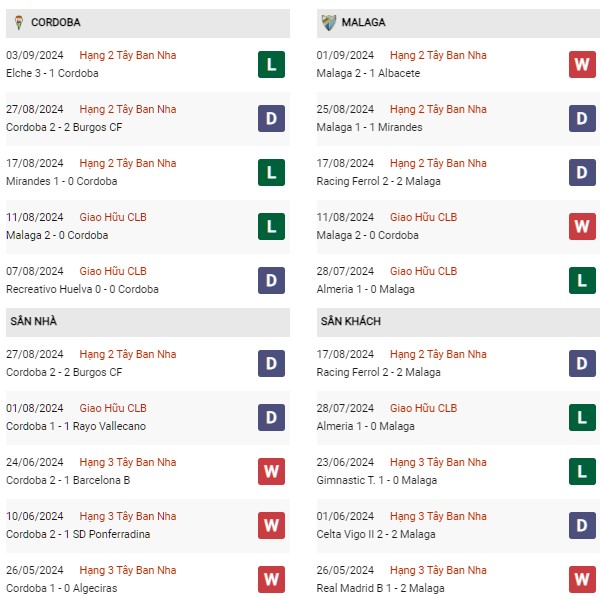Open Giao Hữu CLB link dated 07/08/2024
The image size is (602, 598).
point(113,271)
